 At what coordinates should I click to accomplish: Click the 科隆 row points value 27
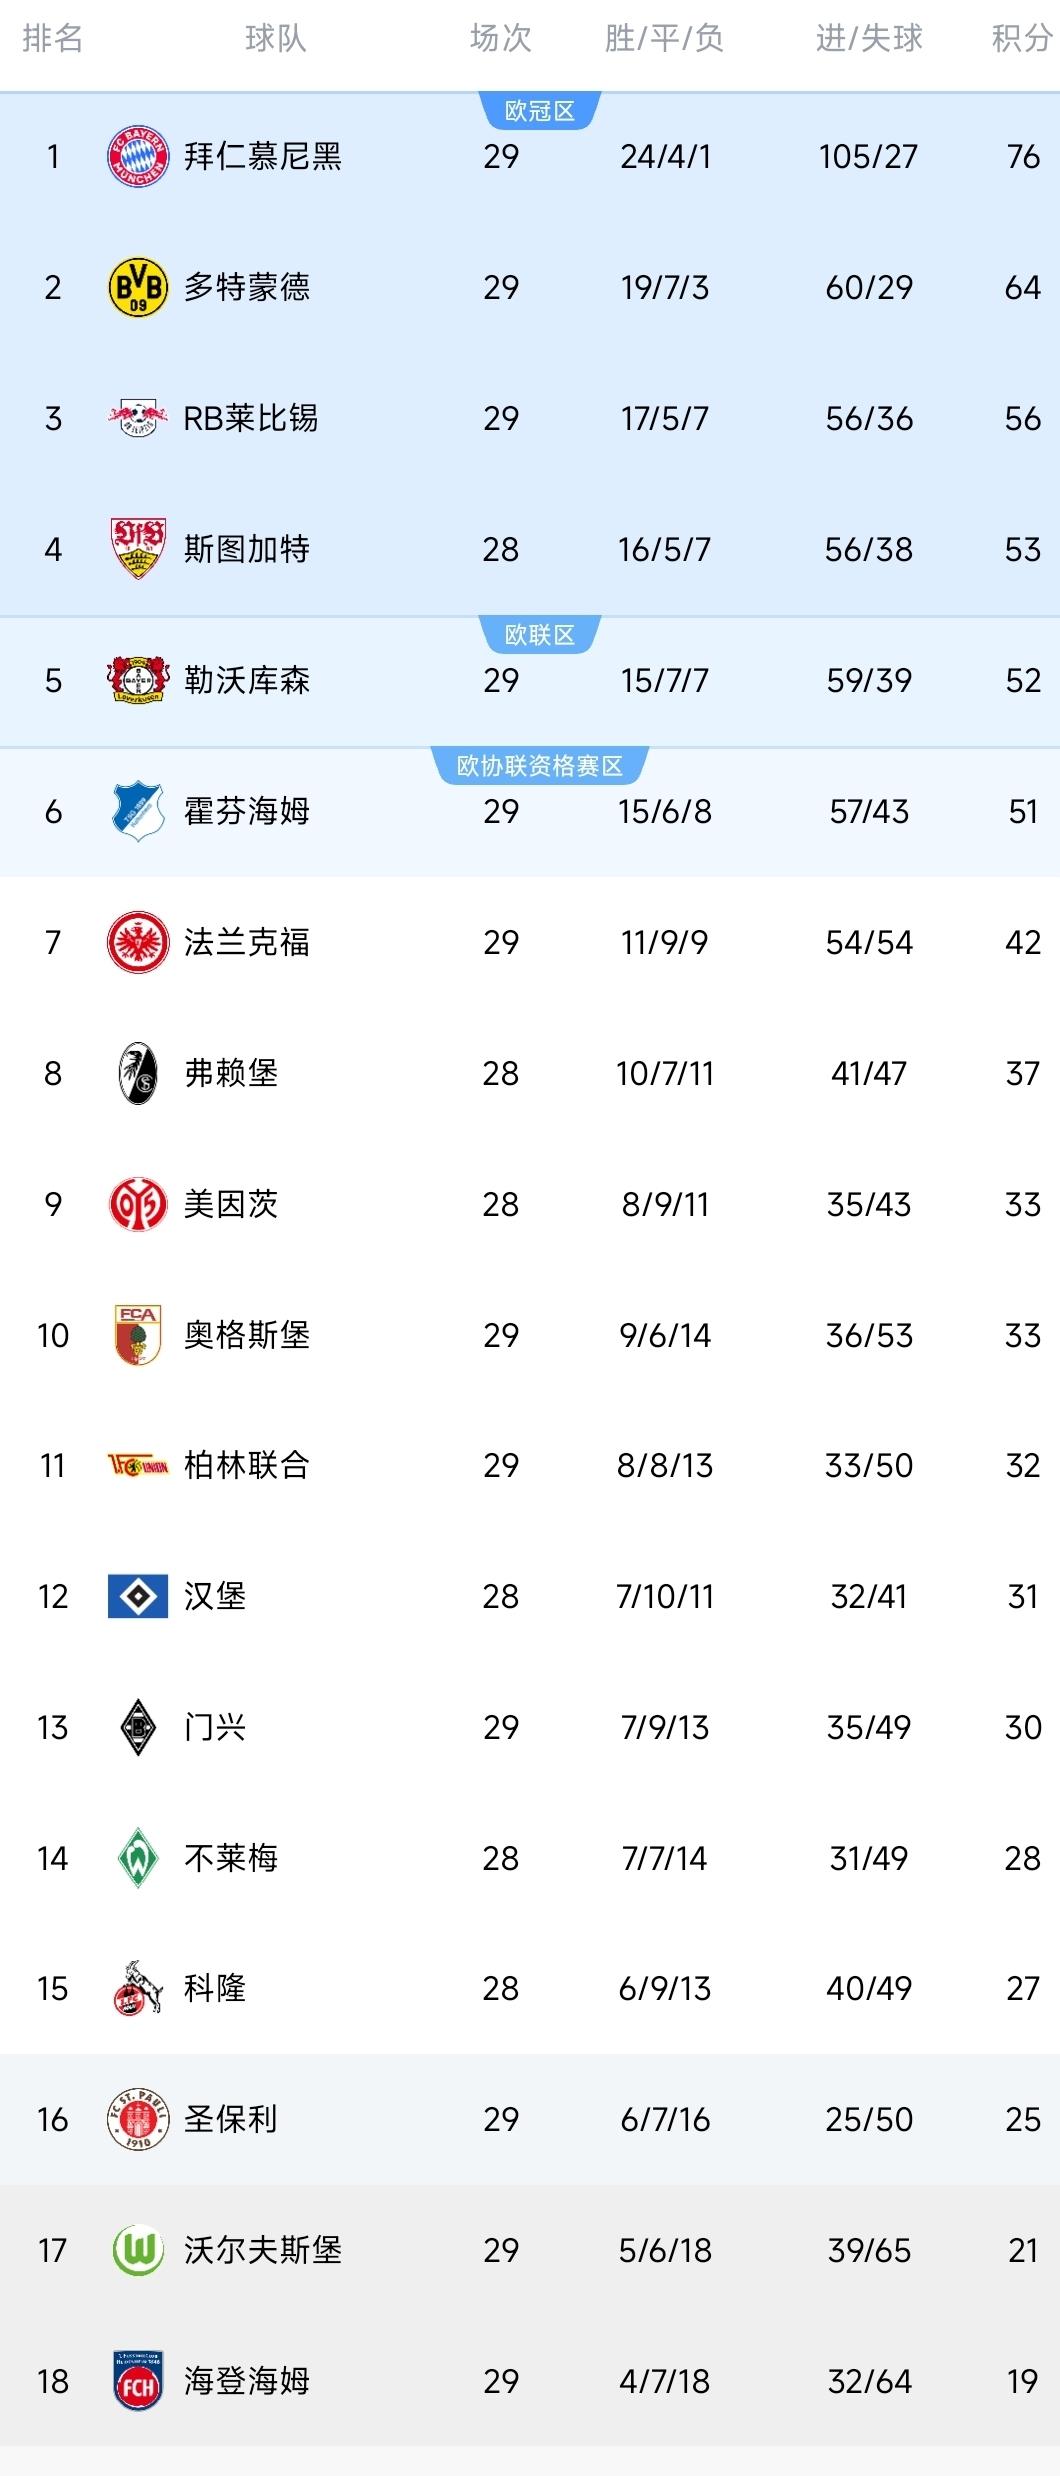point(1023,1989)
